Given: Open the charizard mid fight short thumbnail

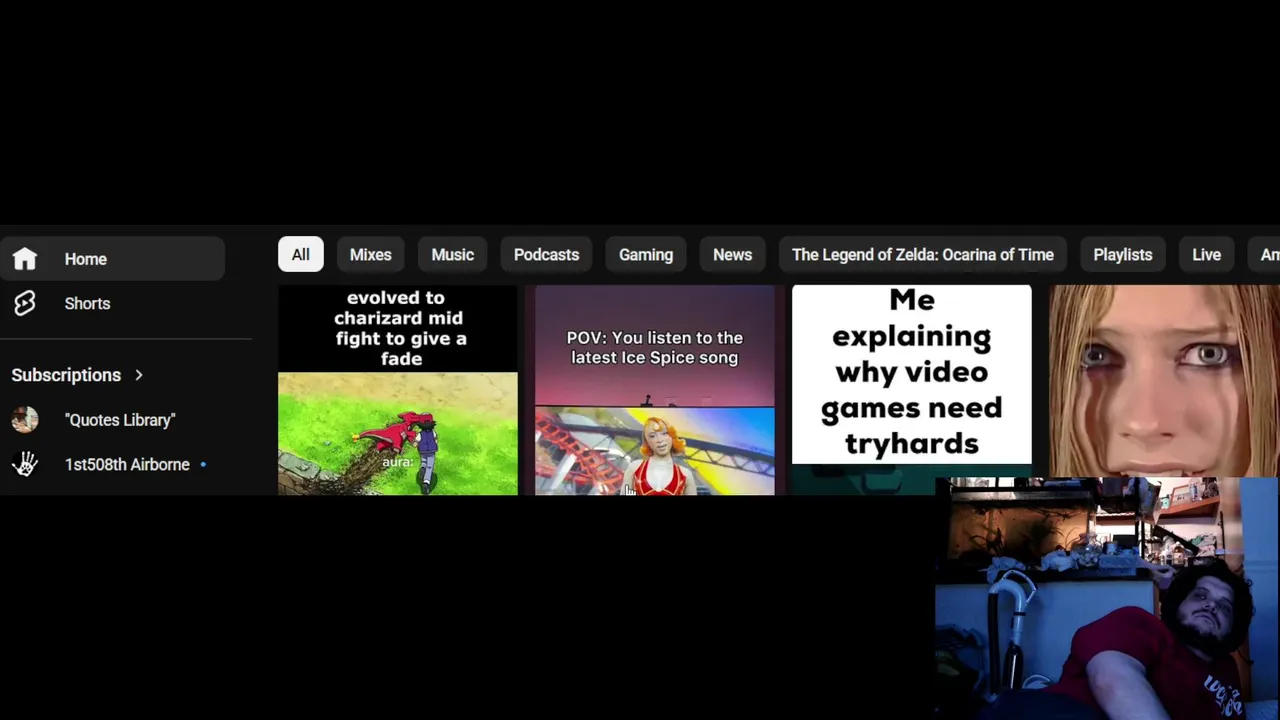Looking at the screenshot, I should pos(398,390).
